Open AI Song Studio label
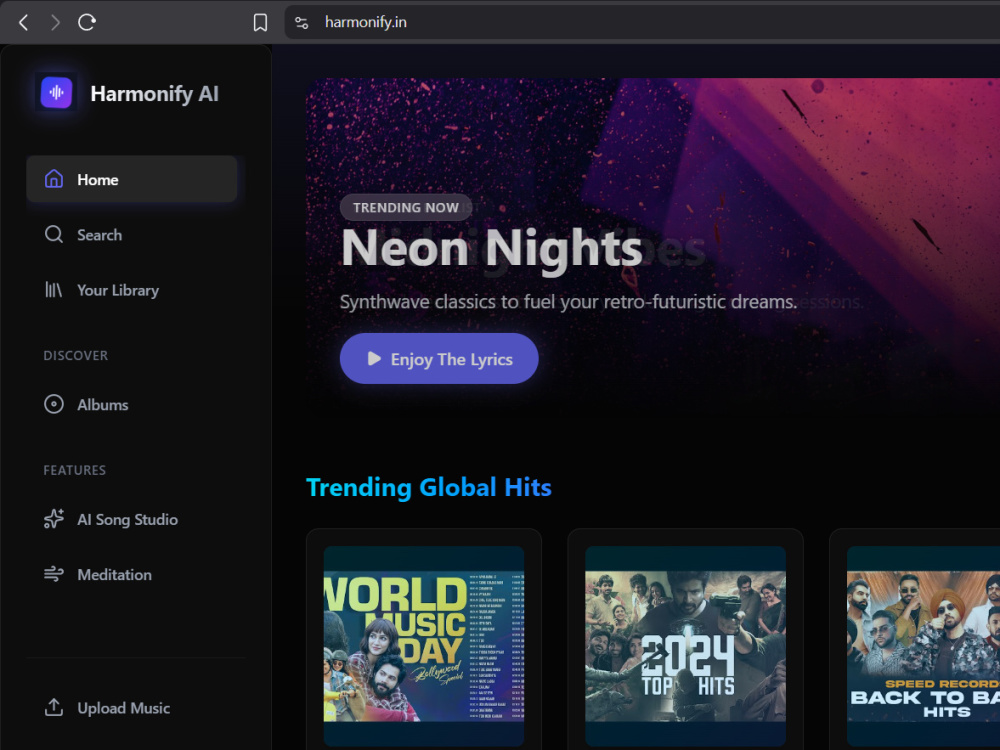Viewport: 1000px width, 750px height. (128, 520)
